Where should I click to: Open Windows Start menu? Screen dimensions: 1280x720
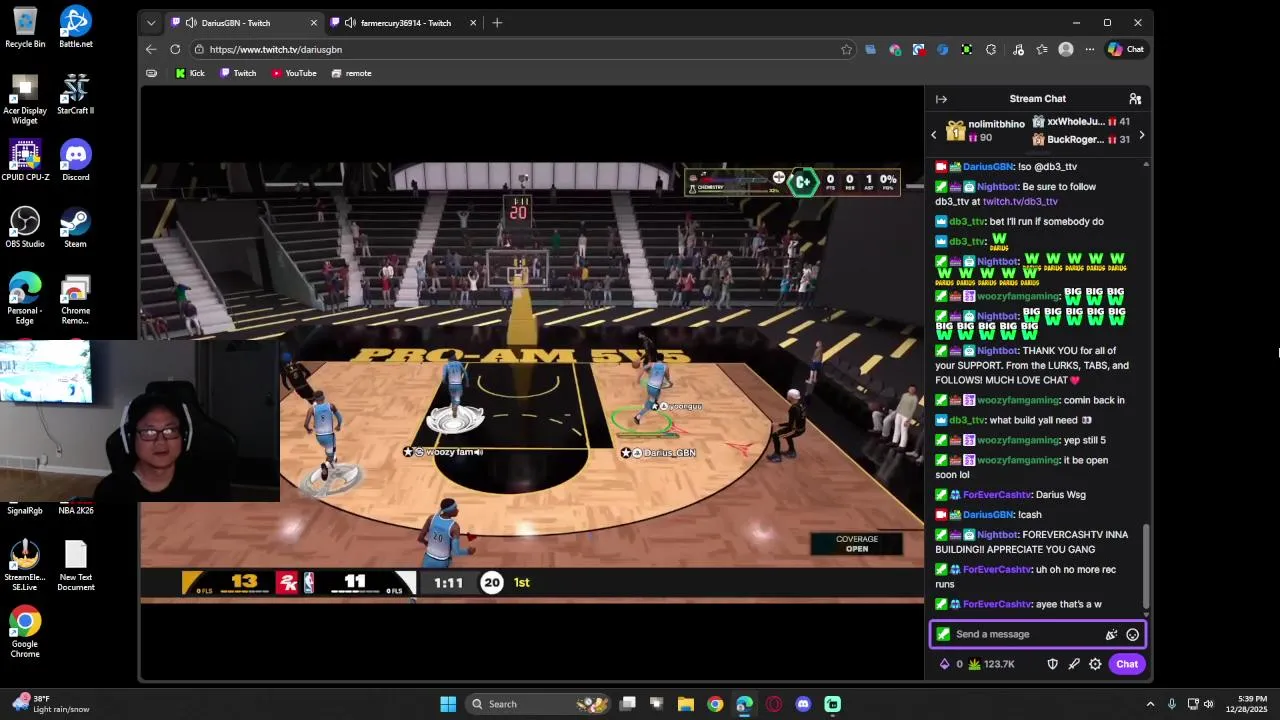coord(448,704)
